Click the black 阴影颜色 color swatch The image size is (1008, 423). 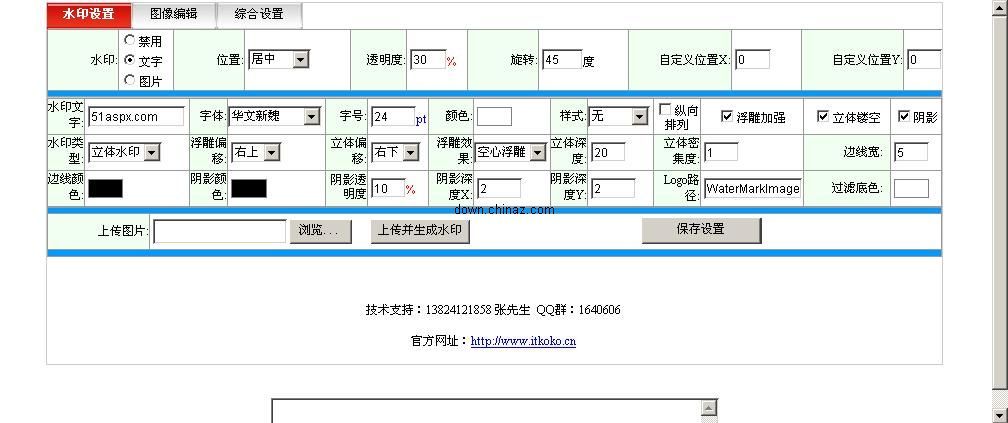pos(249,188)
